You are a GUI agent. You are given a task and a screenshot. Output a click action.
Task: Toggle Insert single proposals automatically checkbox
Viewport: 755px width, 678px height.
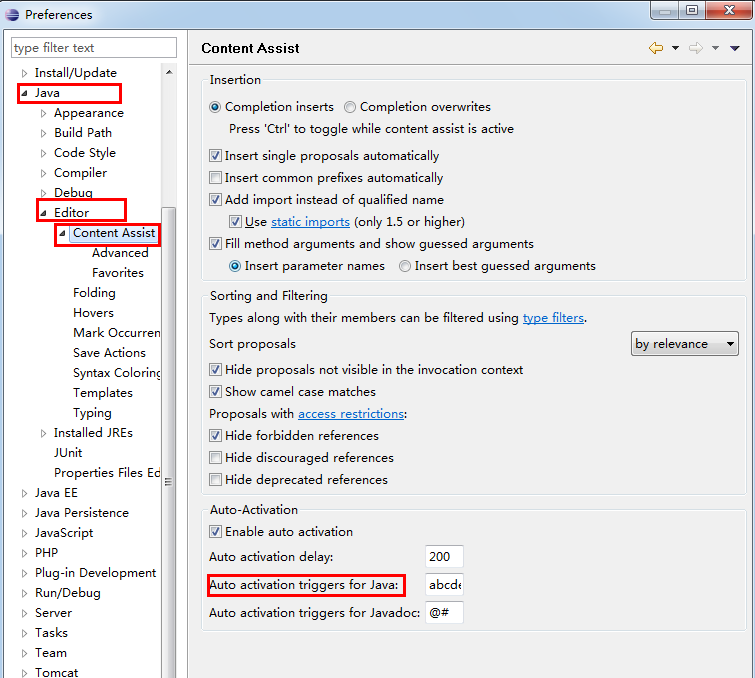215,156
